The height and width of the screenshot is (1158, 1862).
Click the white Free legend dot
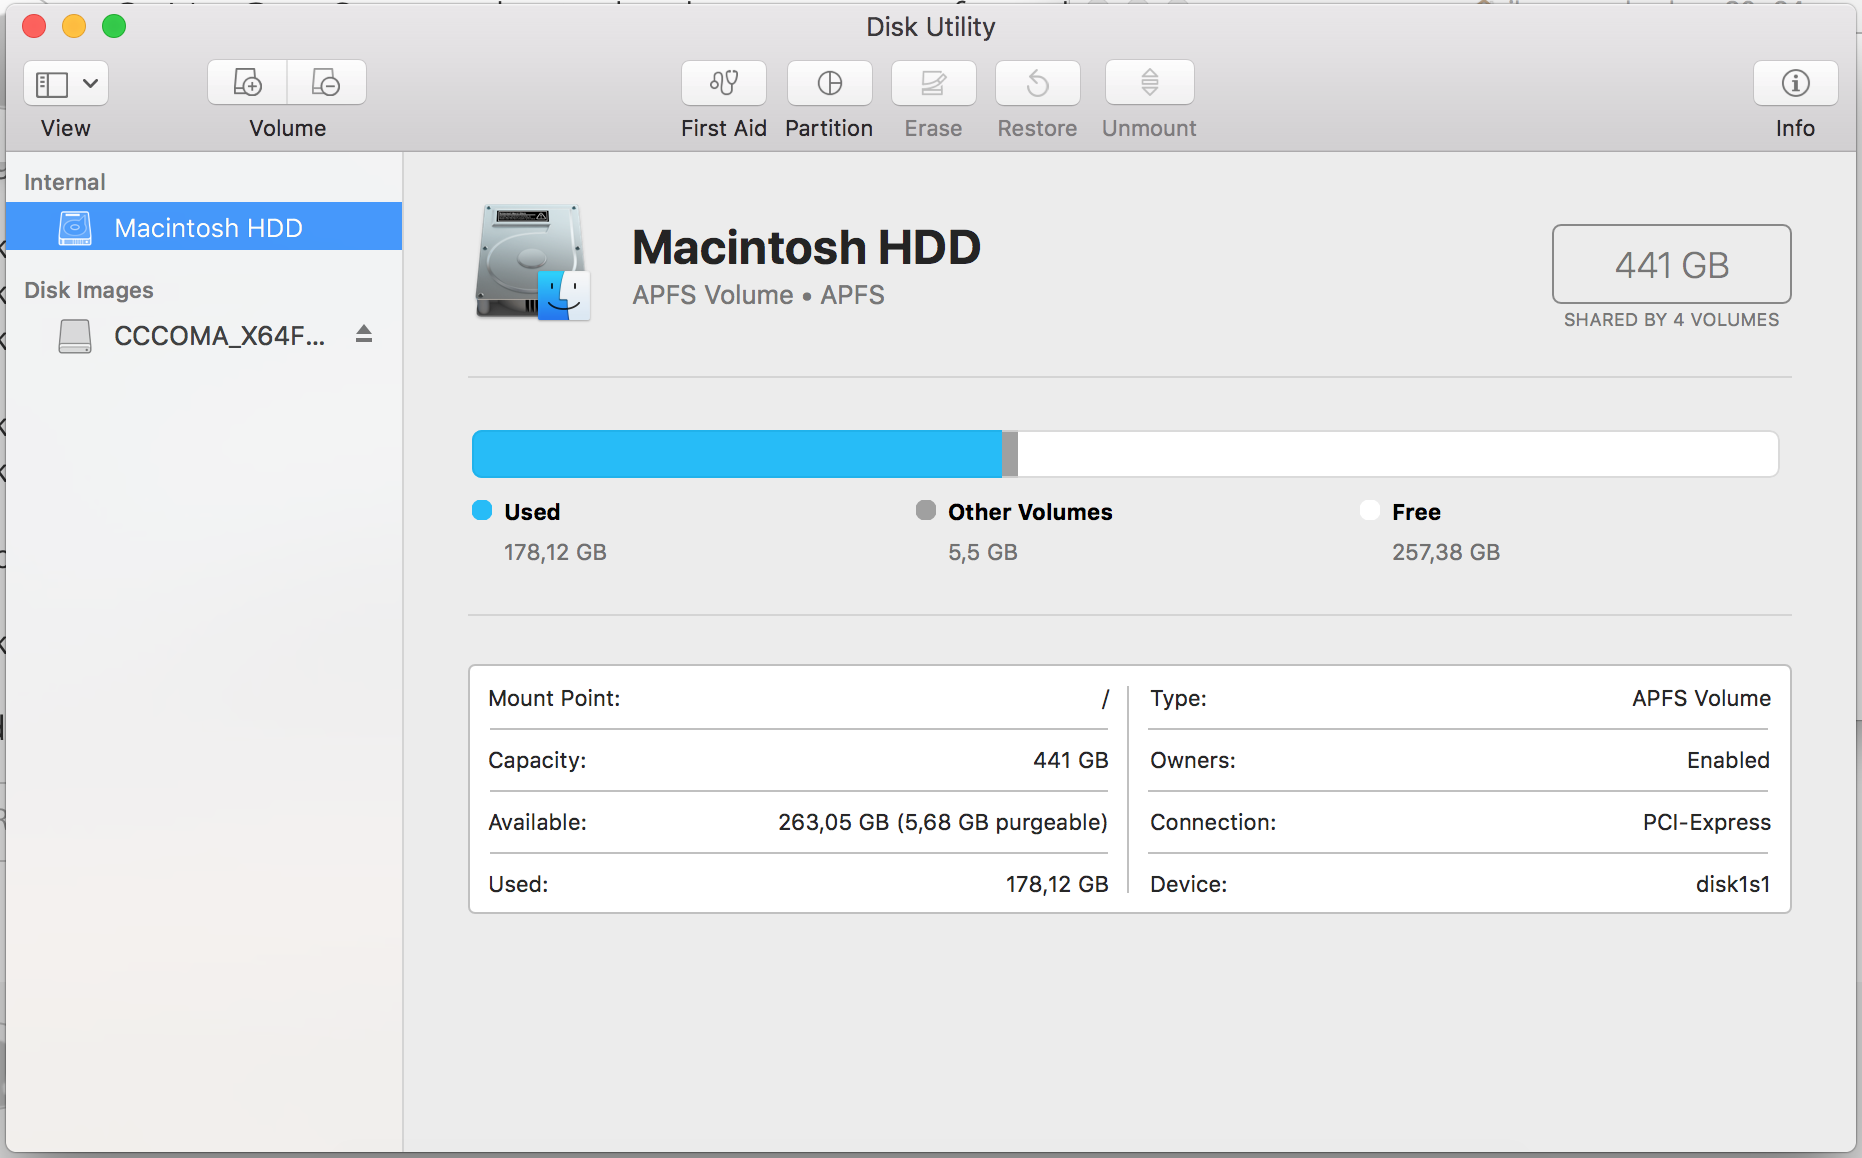point(1370,511)
